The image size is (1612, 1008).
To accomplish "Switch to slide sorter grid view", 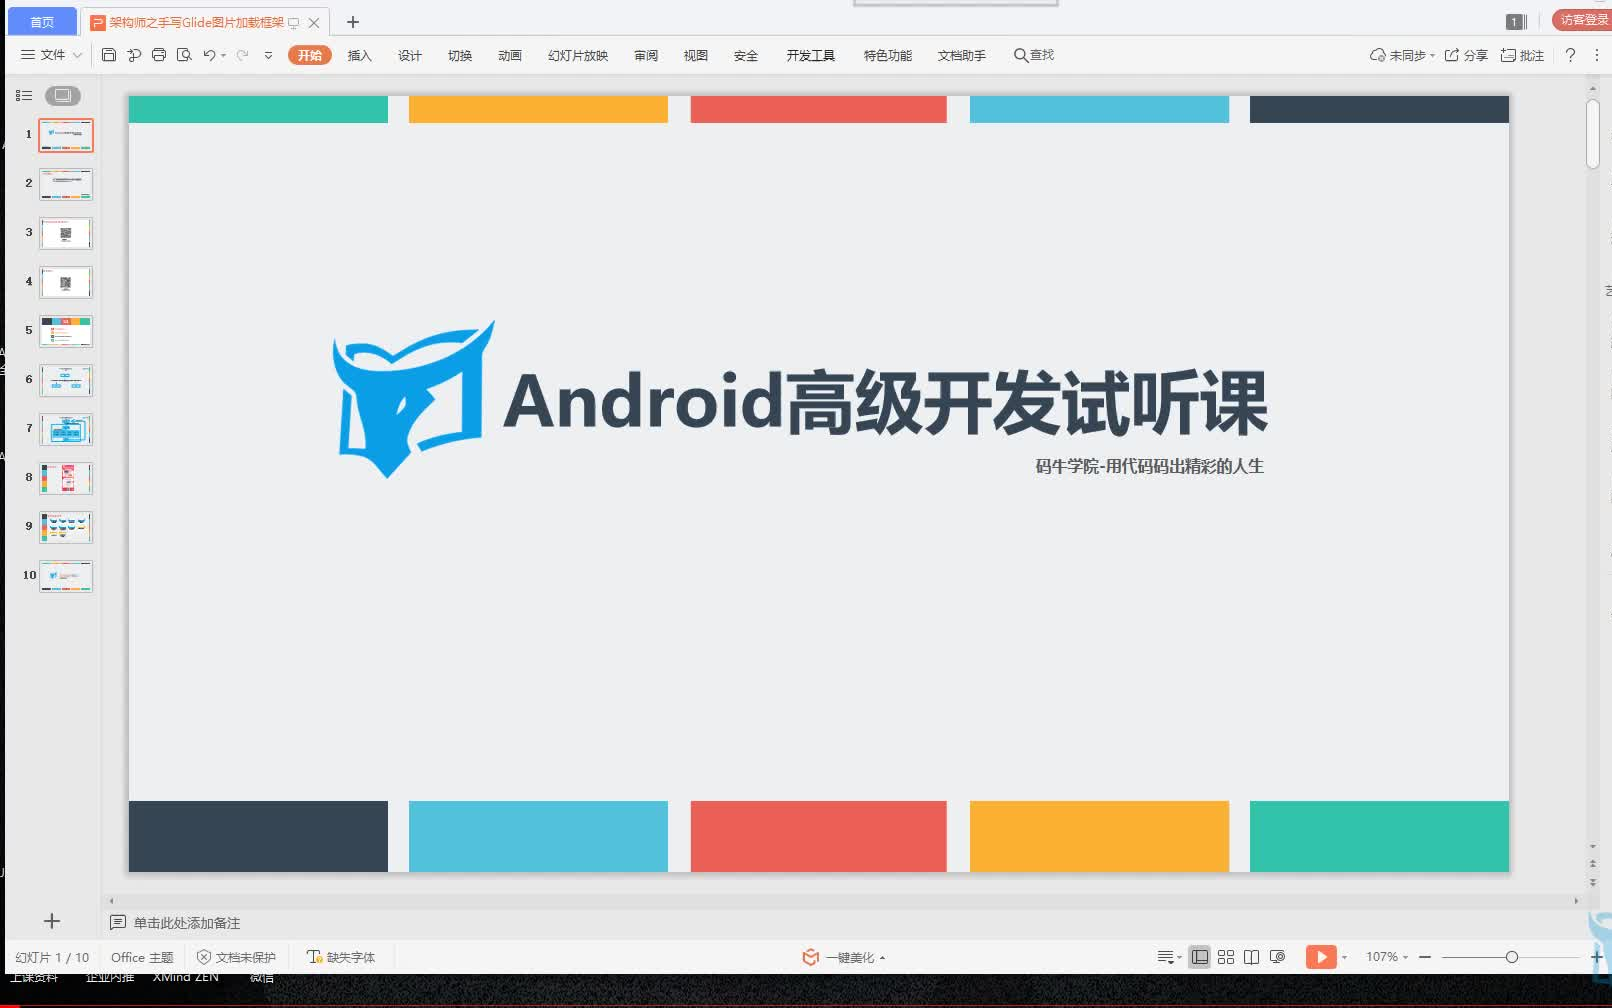I will tap(1226, 957).
